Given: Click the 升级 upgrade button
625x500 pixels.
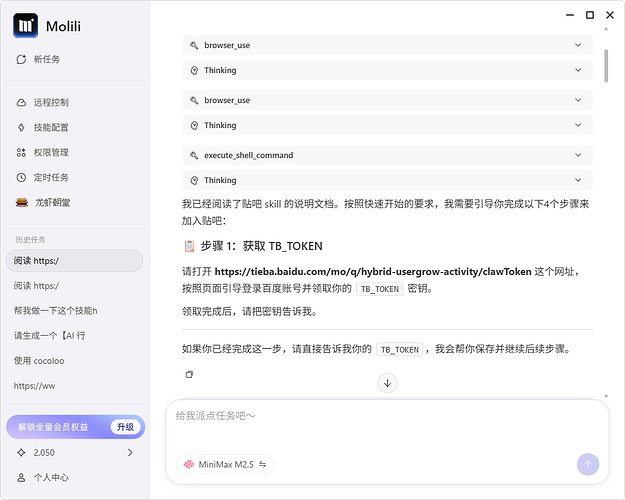Looking at the screenshot, I should click(x=125, y=427).
